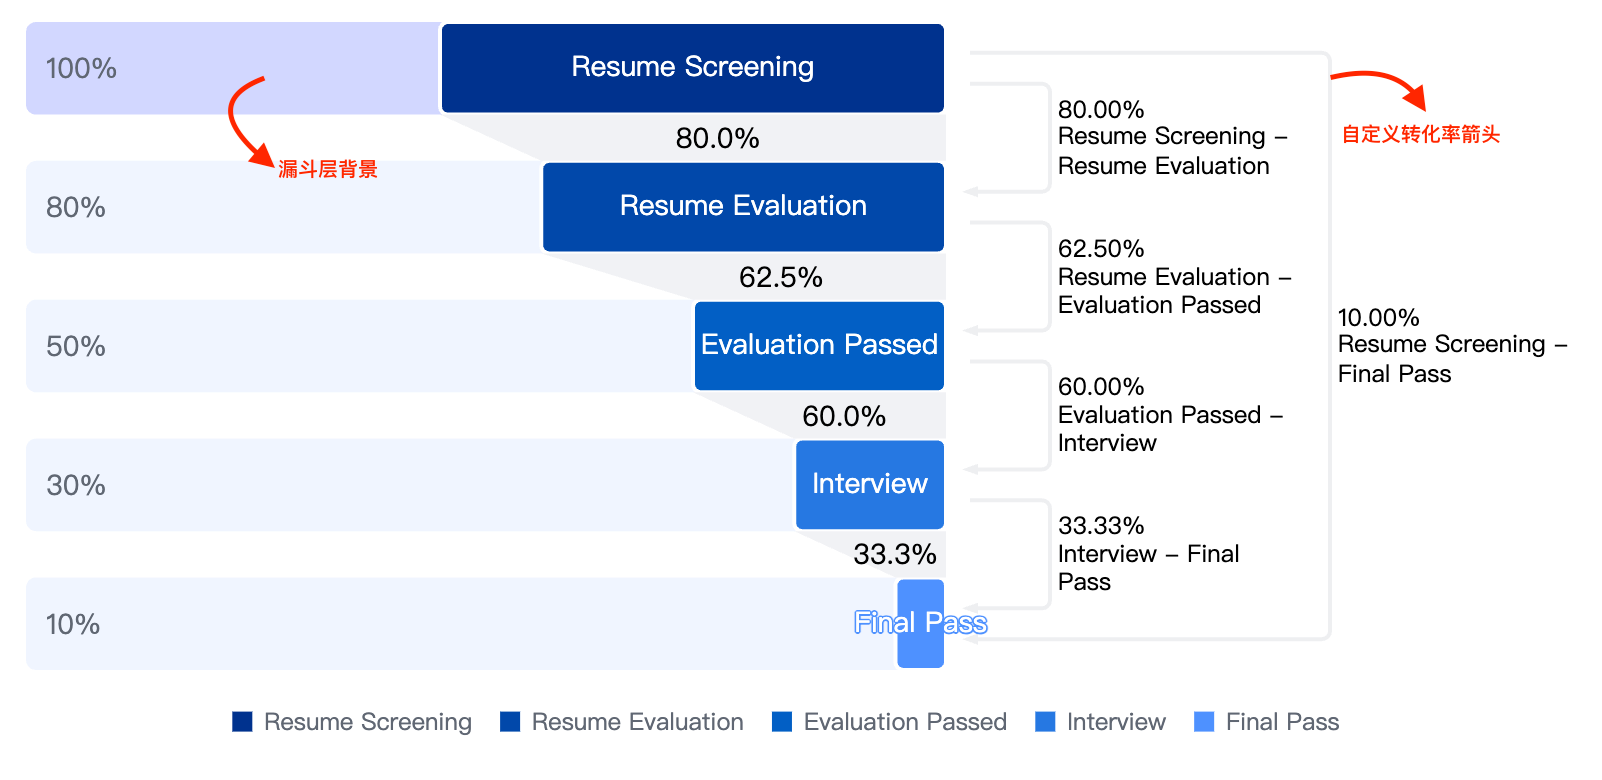
Task: Select the Interview funnel bar
Action: (x=870, y=485)
